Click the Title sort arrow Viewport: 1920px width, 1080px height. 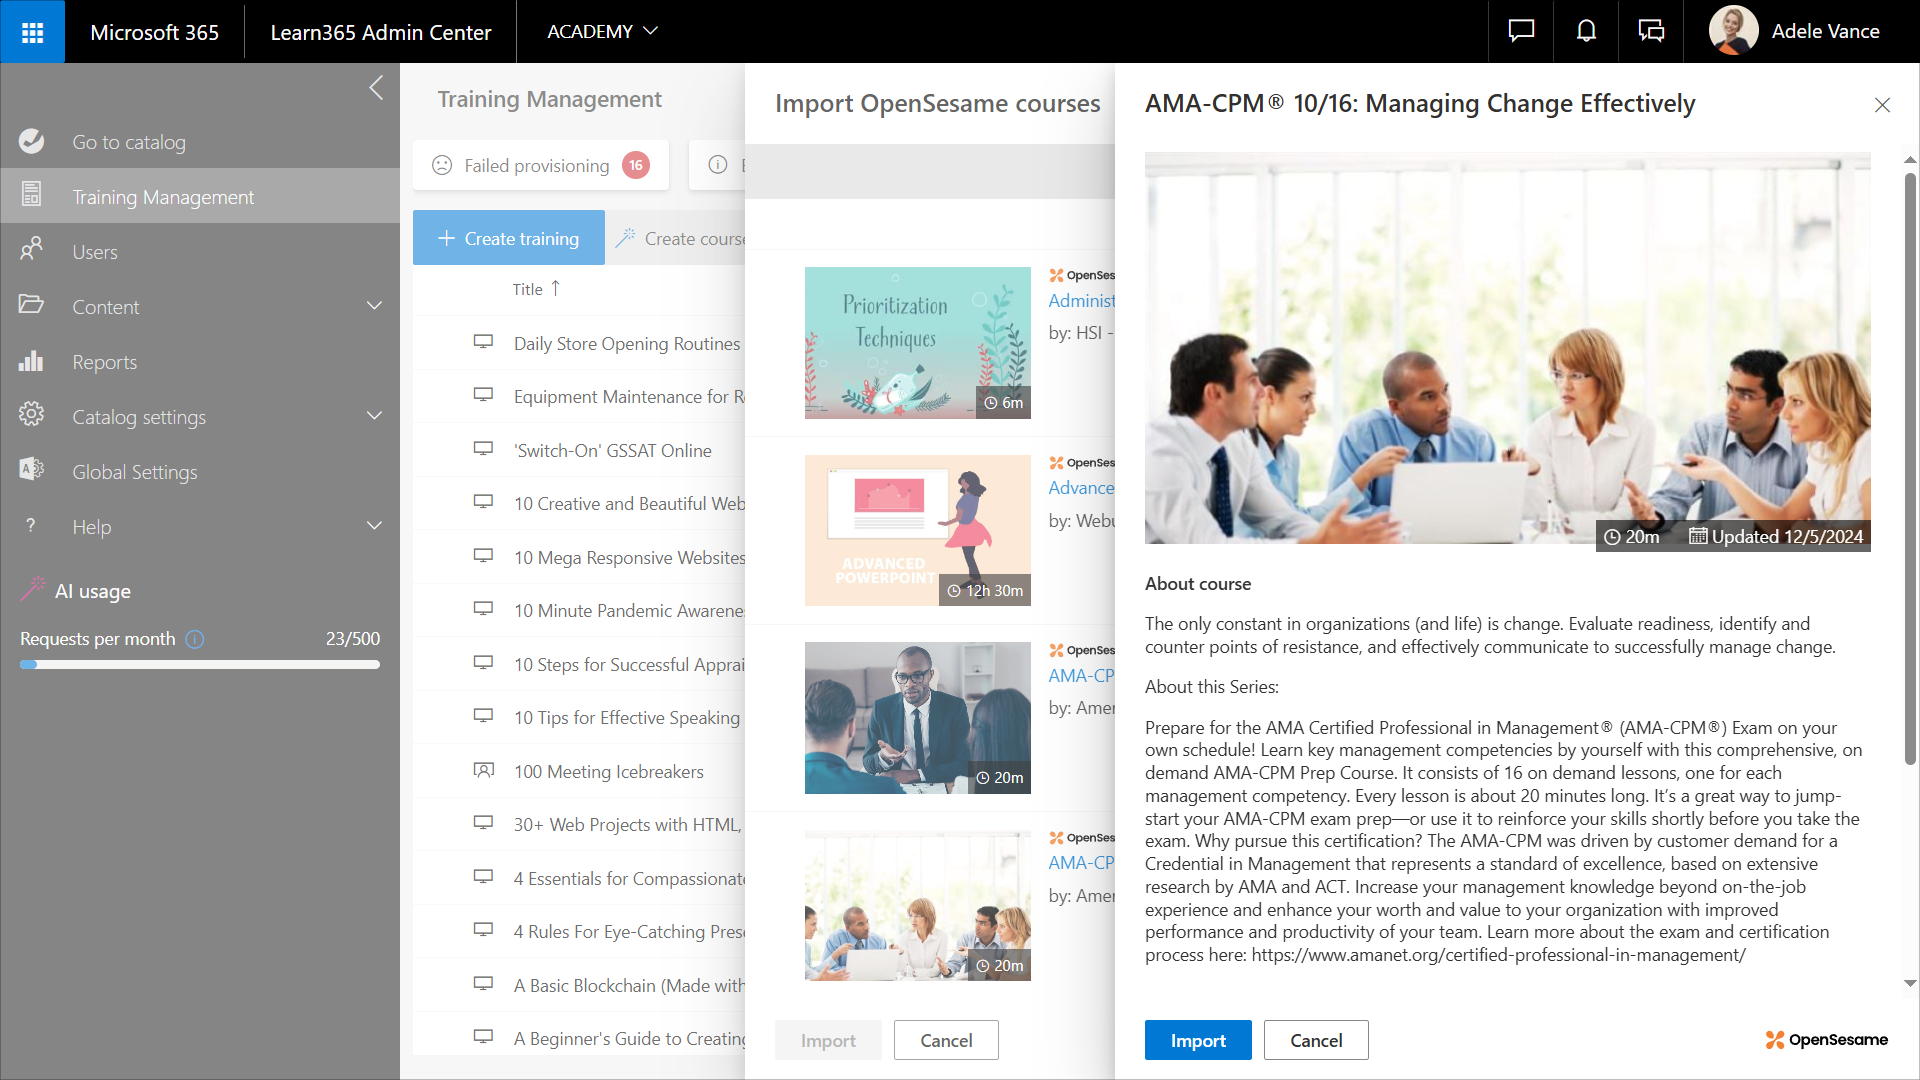(556, 288)
